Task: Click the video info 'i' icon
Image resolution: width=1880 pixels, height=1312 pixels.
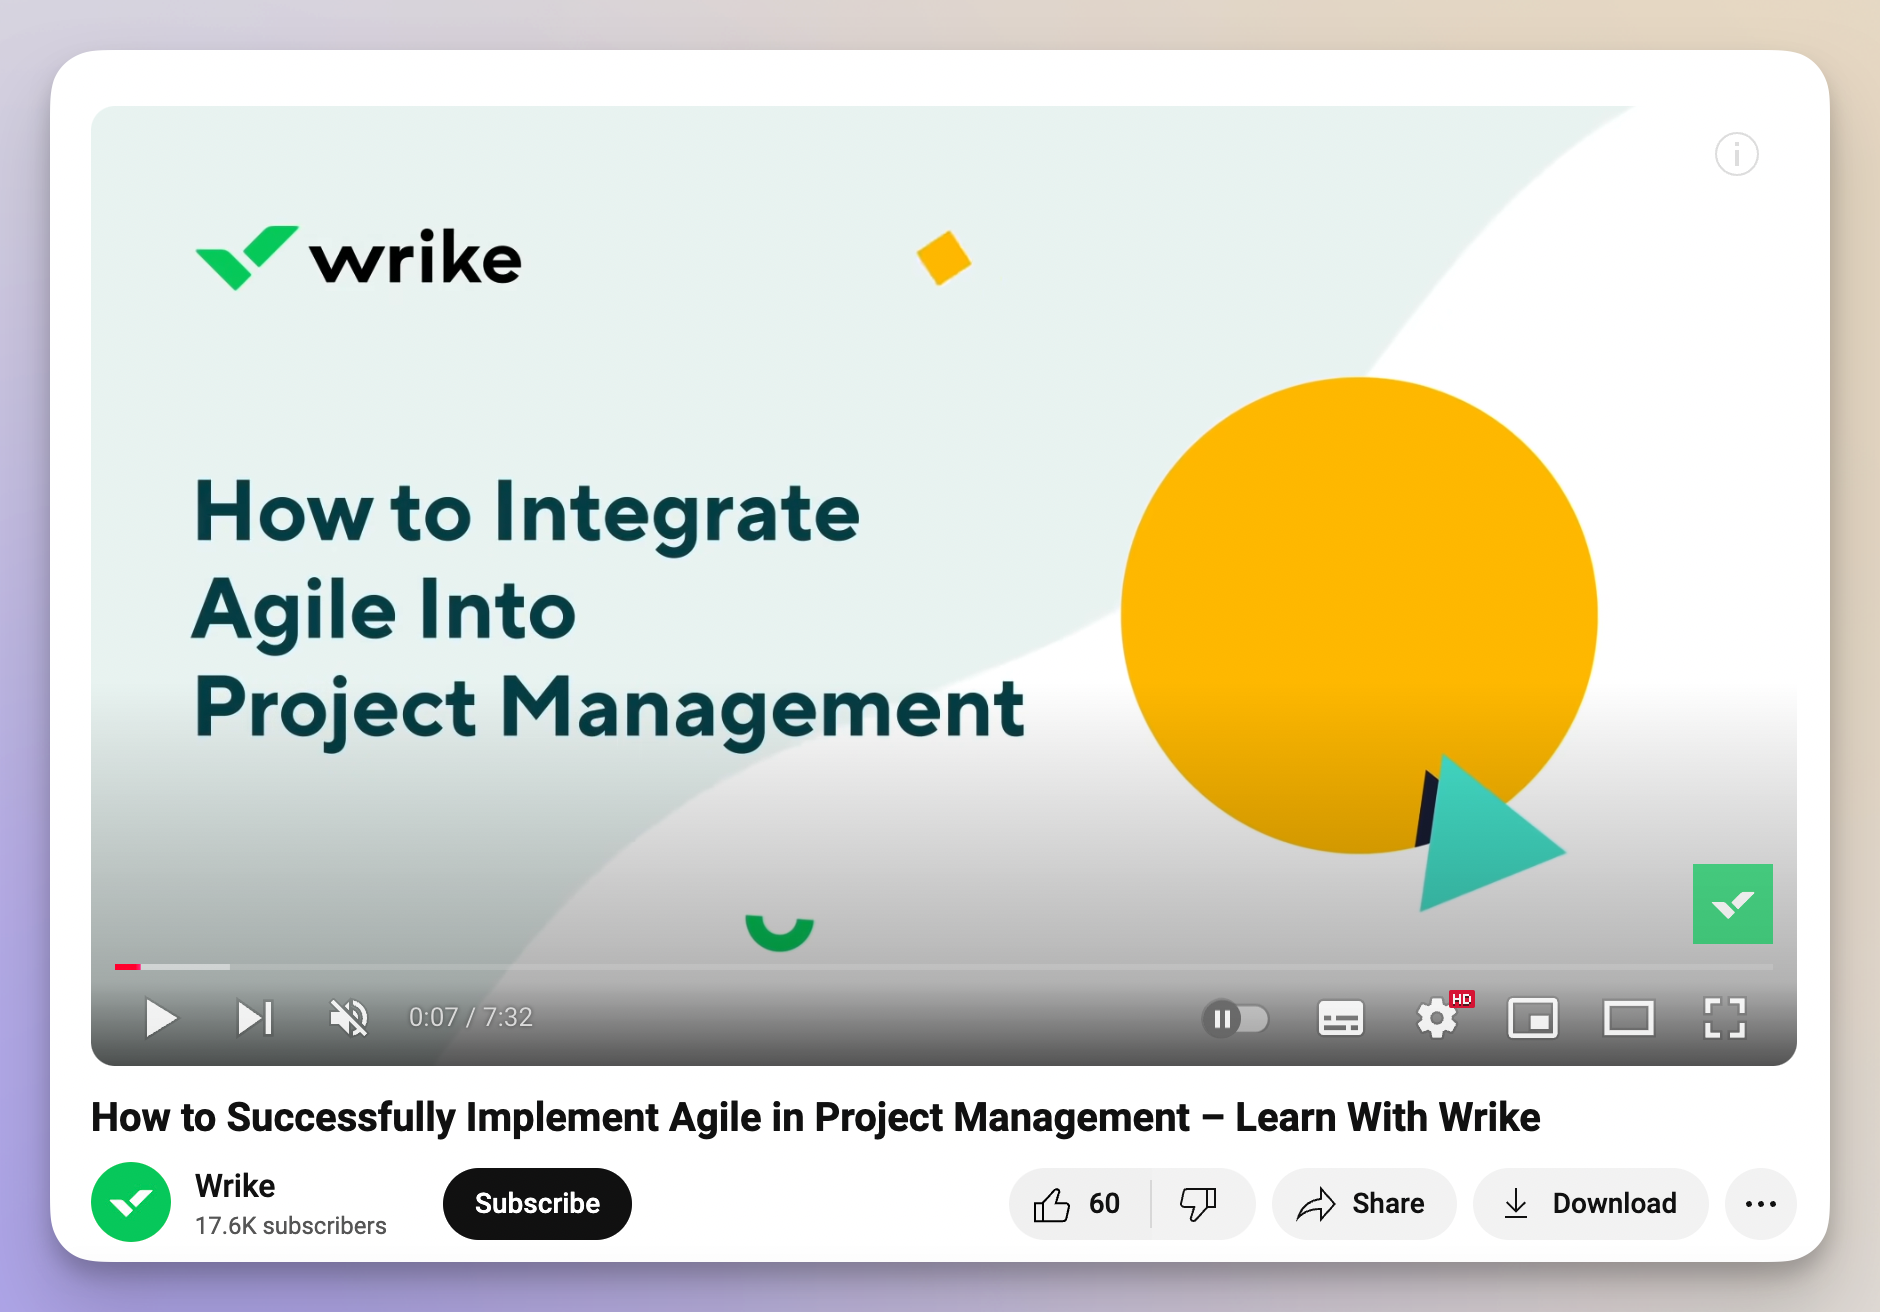Action: (1736, 154)
